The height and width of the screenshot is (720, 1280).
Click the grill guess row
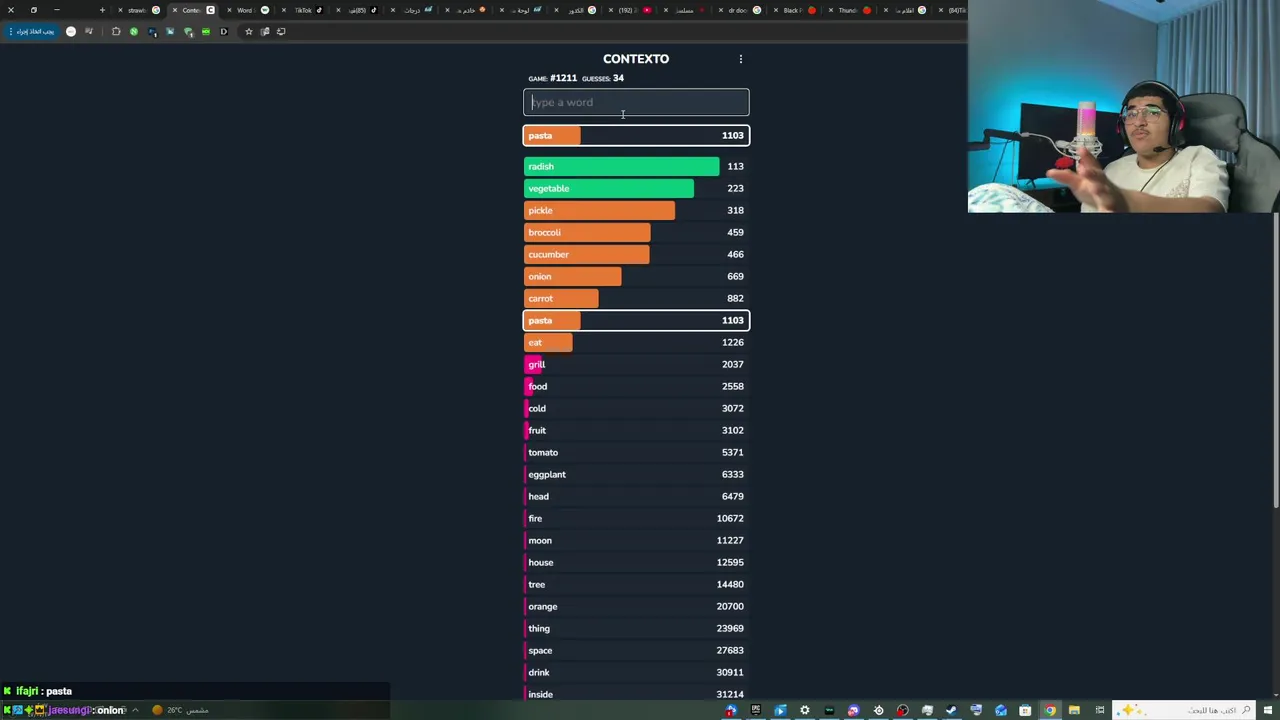pyautogui.click(x=636, y=364)
